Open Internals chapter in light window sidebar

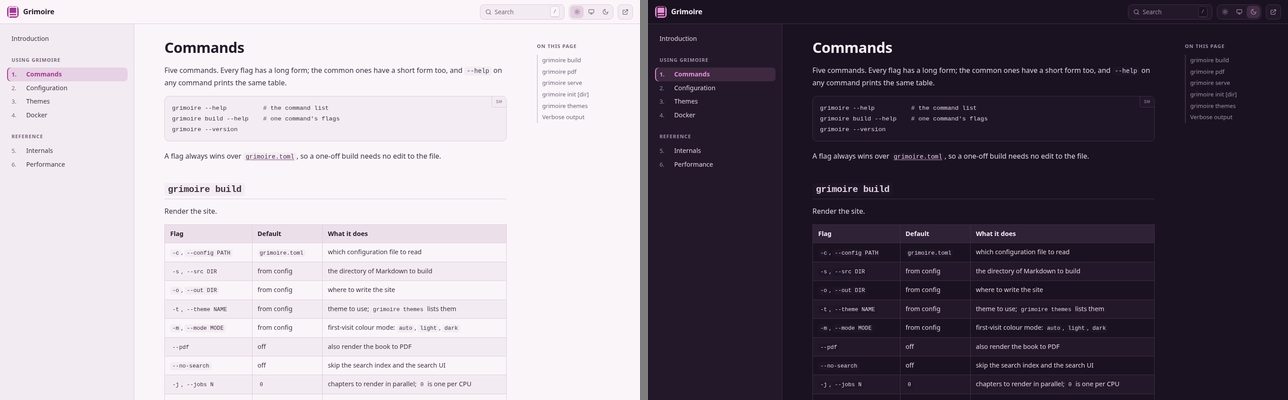click(67, 151)
